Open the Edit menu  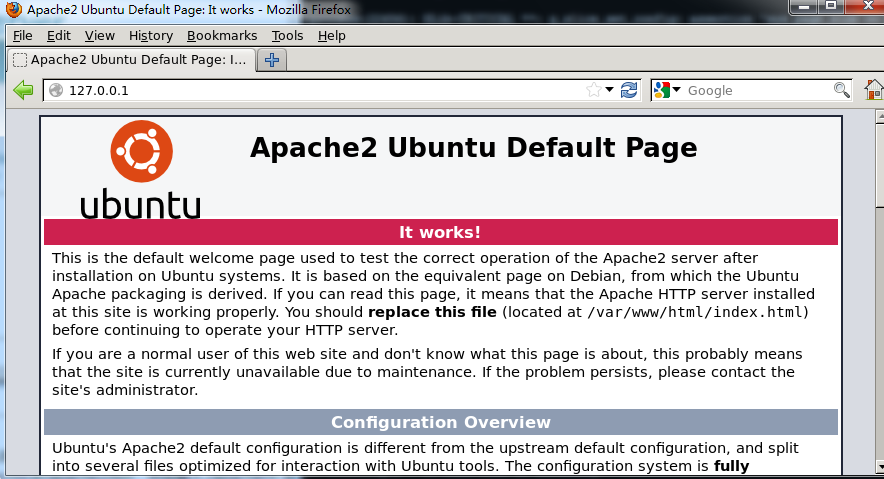coord(59,36)
